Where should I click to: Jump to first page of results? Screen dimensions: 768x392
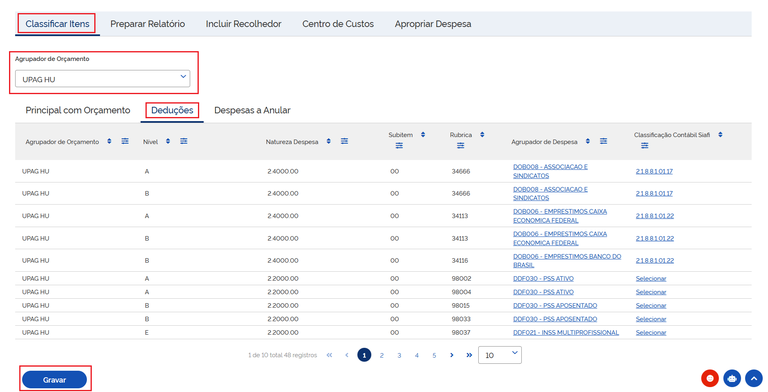[329, 355]
